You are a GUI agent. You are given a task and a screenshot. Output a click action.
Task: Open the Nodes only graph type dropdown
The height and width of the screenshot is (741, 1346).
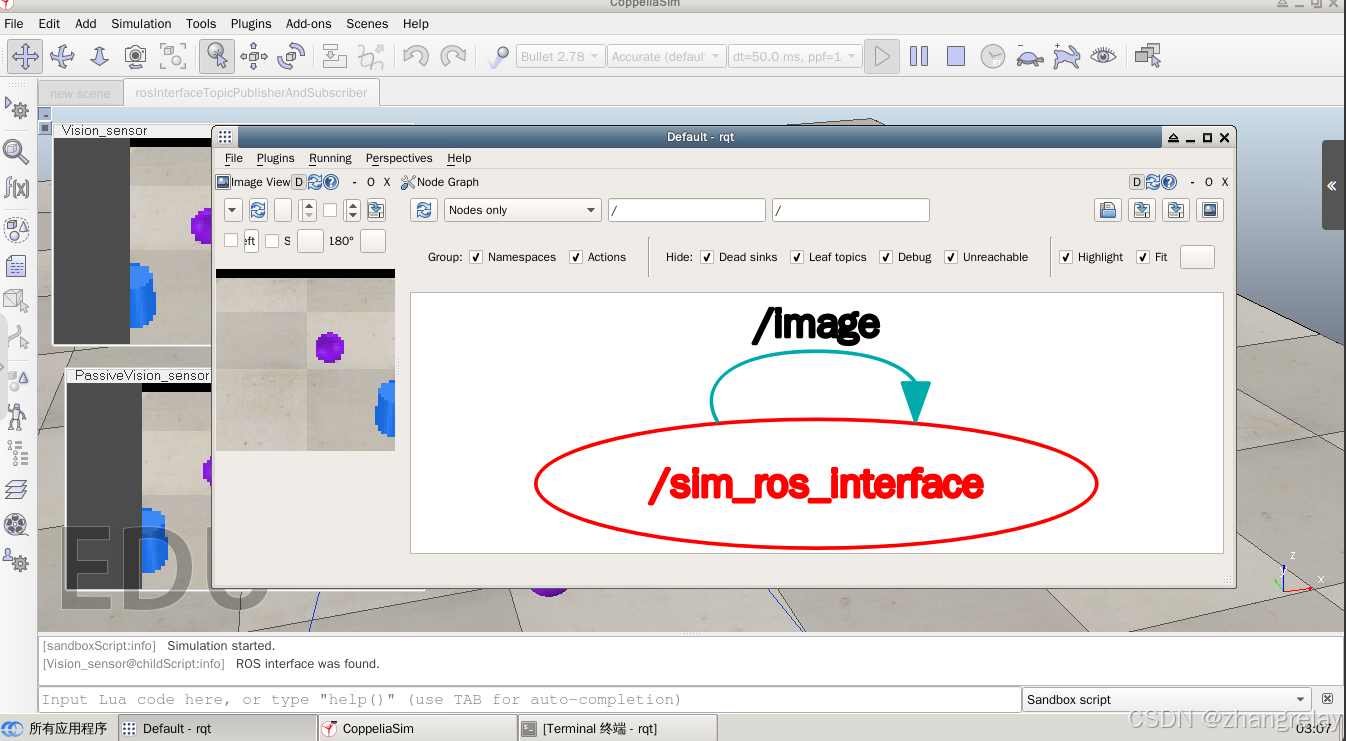pyautogui.click(x=522, y=210)
